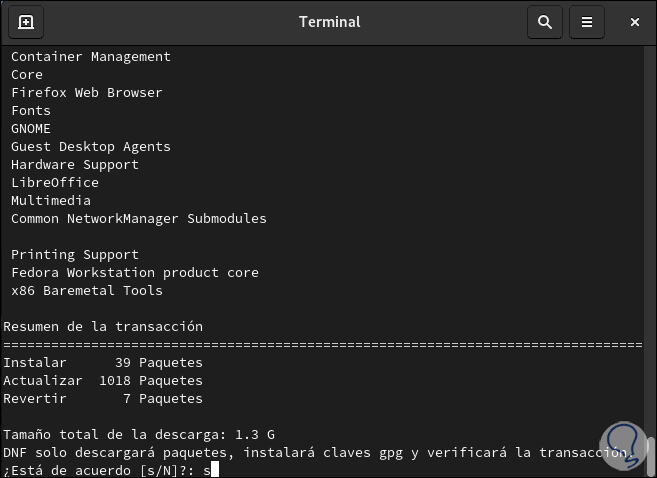Click the Firefox Web Browser line

(87, 93)
